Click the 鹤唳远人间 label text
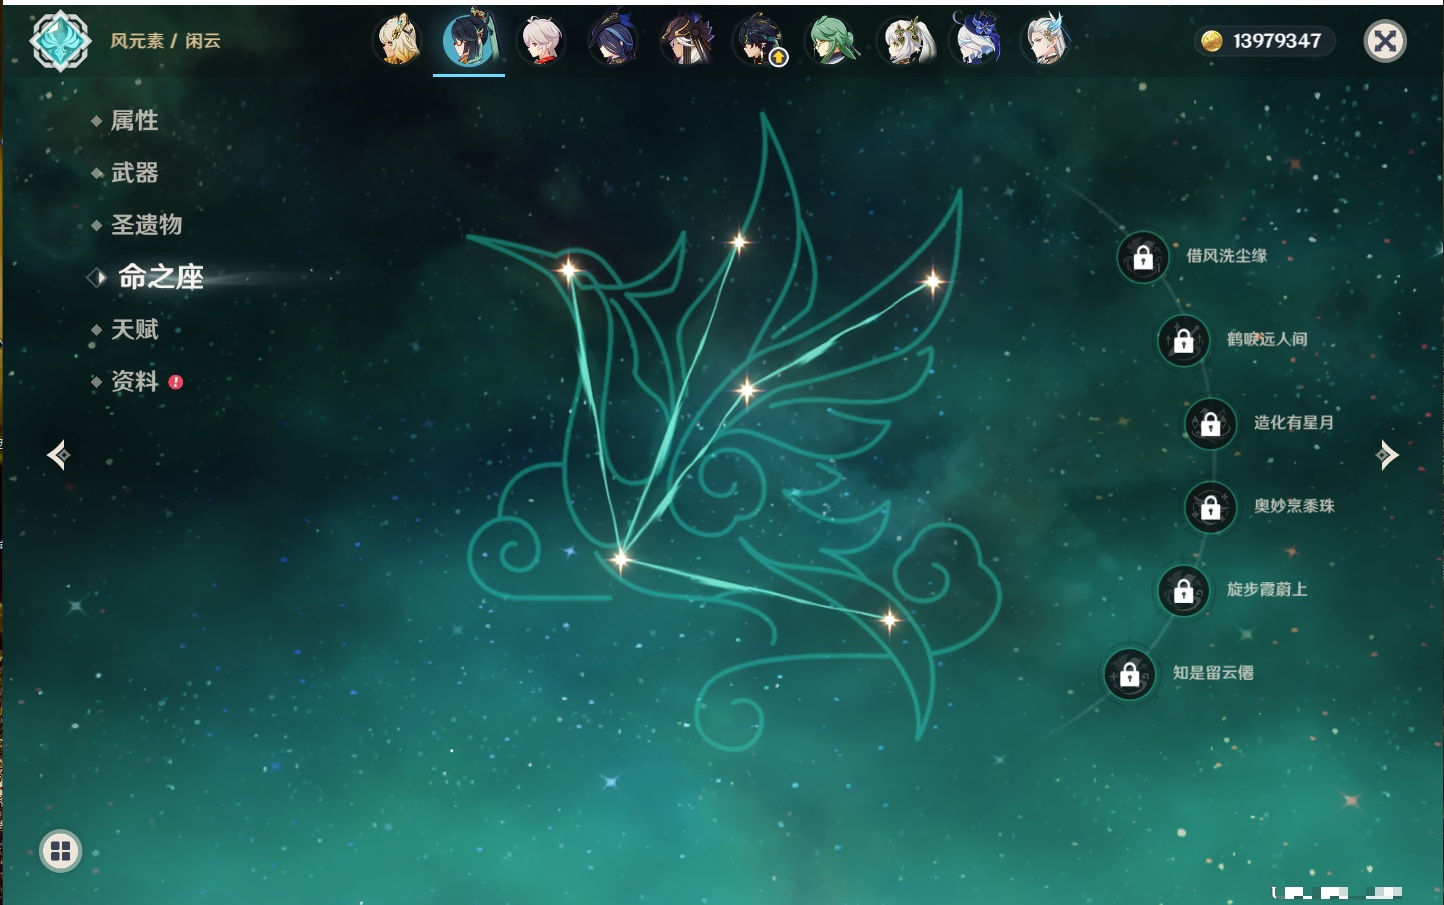1444x905 pixels. [x=1267, y=339]
